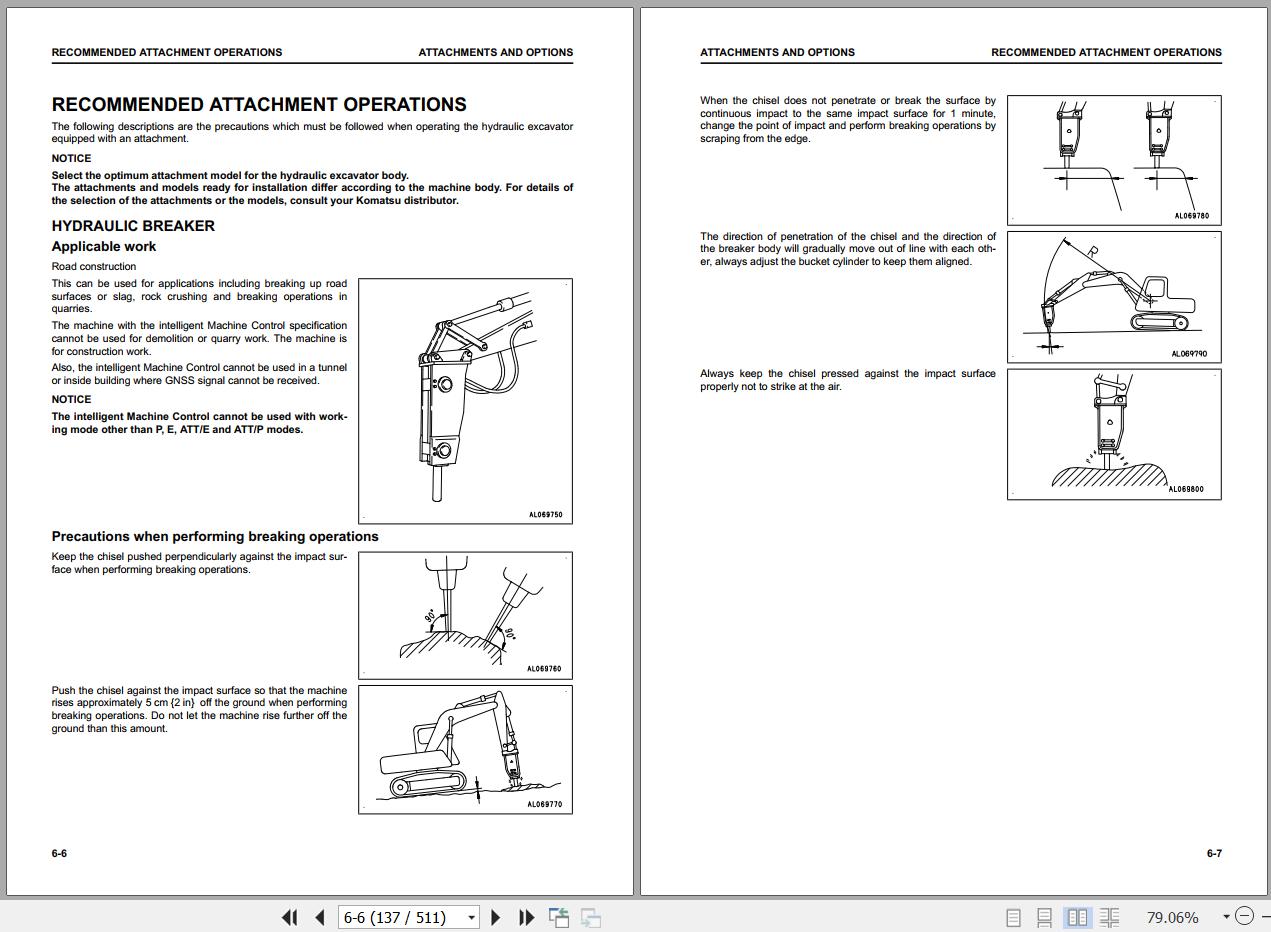Click the 'HYDRAULIC BREAKER' heading
The height and width of the screenshot is (932, 1271).
point(133,226)
